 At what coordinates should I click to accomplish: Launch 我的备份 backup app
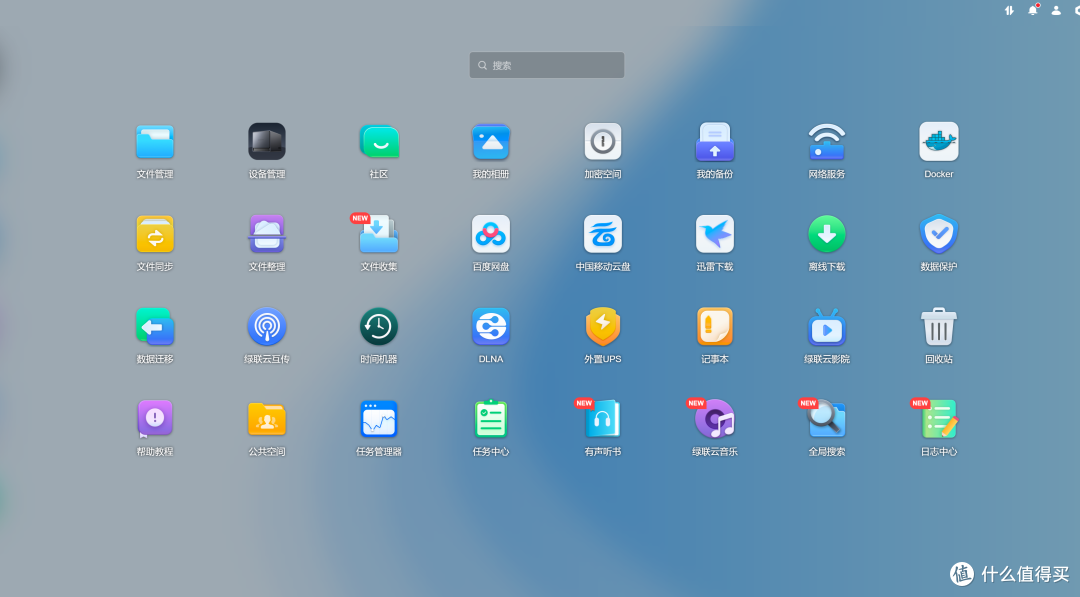714,143
